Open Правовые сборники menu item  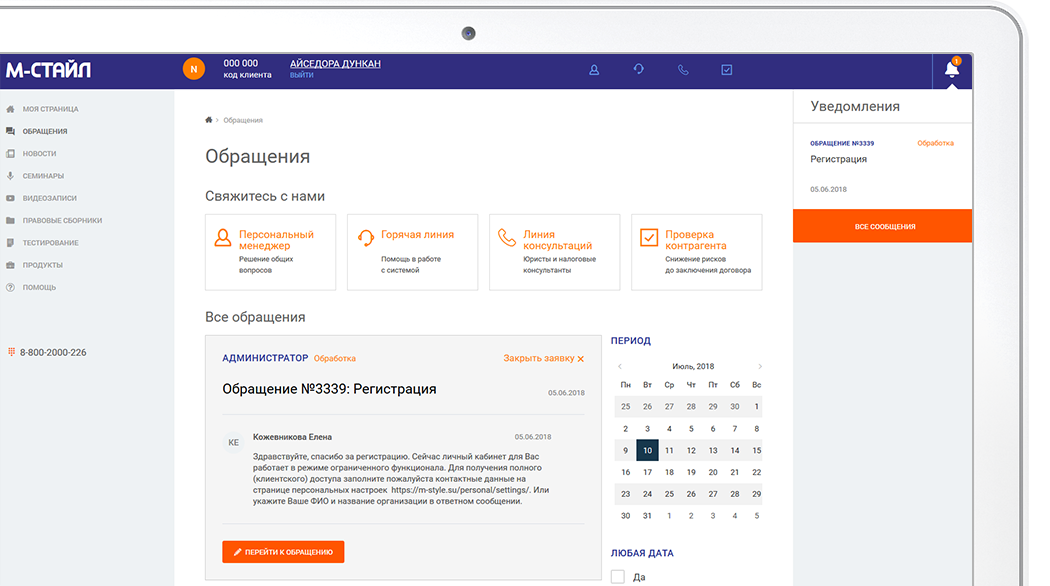(x=62, y=220)
